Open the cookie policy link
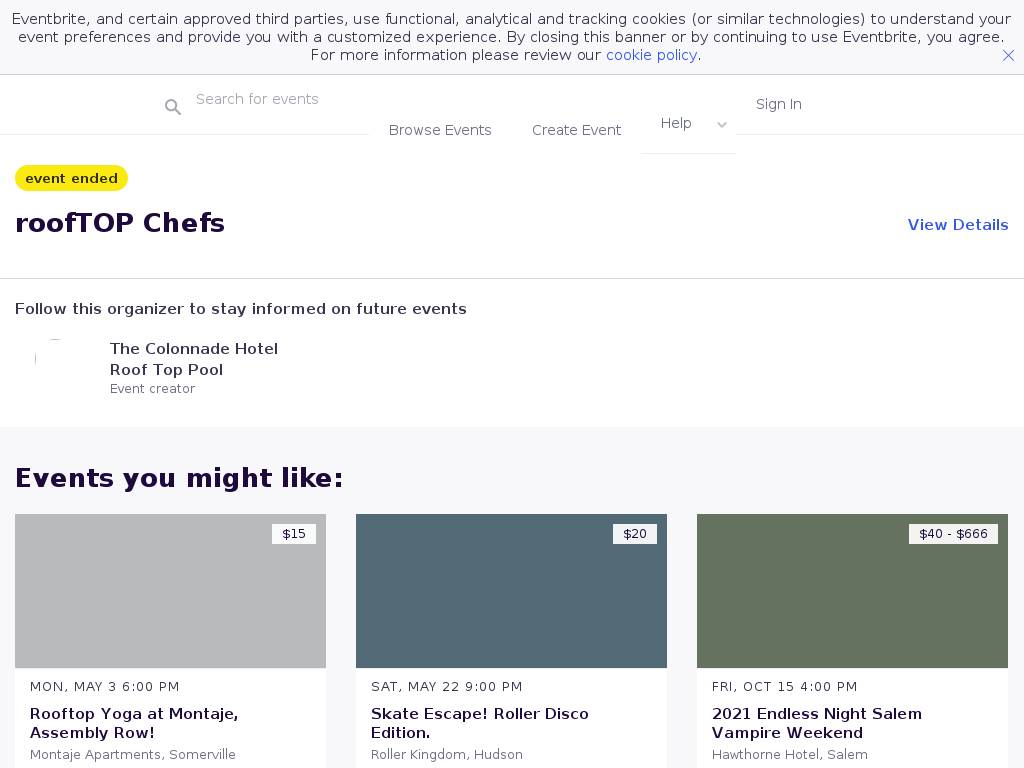 coord(651,55)
